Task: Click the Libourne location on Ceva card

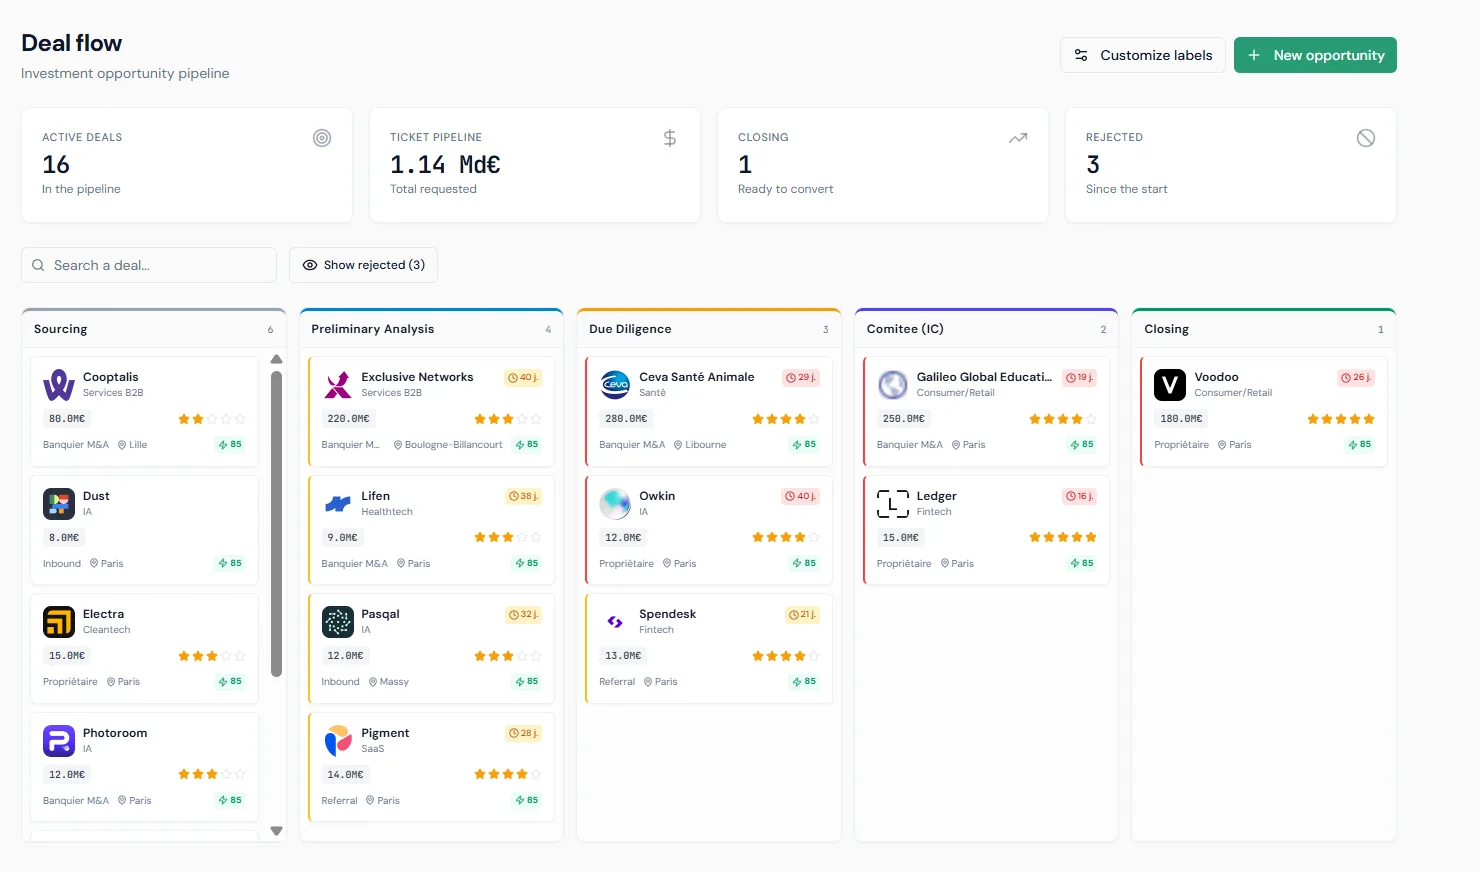Action: tap(700, 445)
